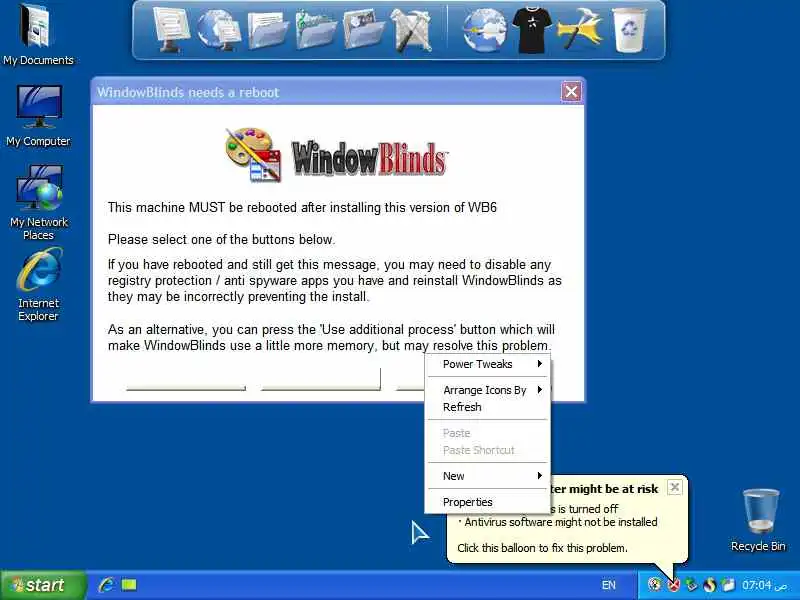The image size is (800, 600).
Task: Click the green show desktop quick launch icon
Action: click(x=129, y=585)
